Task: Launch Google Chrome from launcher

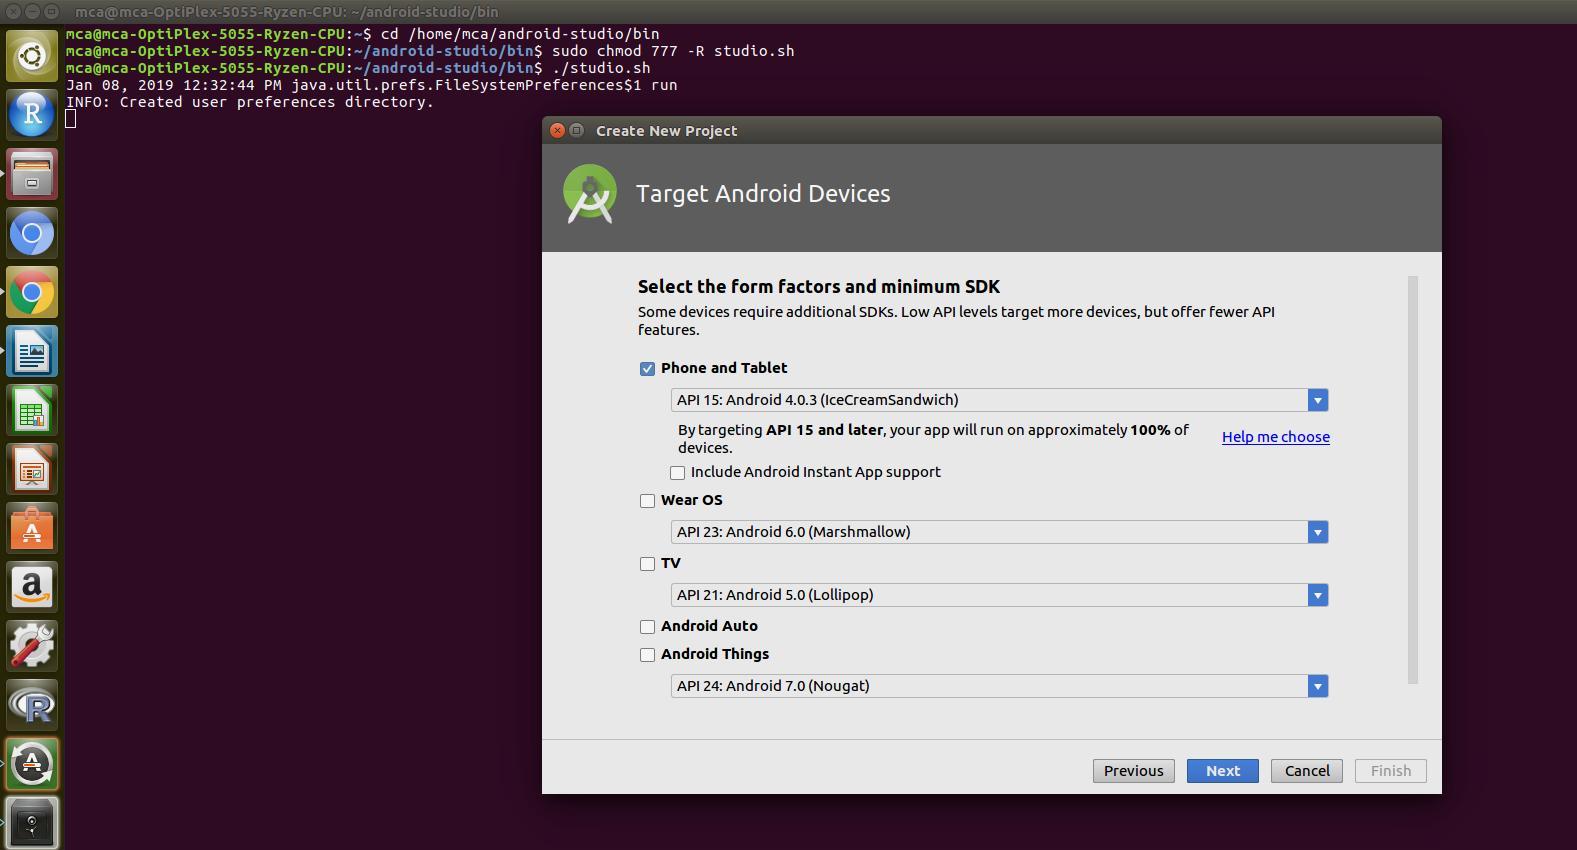Action: point(32,292)
